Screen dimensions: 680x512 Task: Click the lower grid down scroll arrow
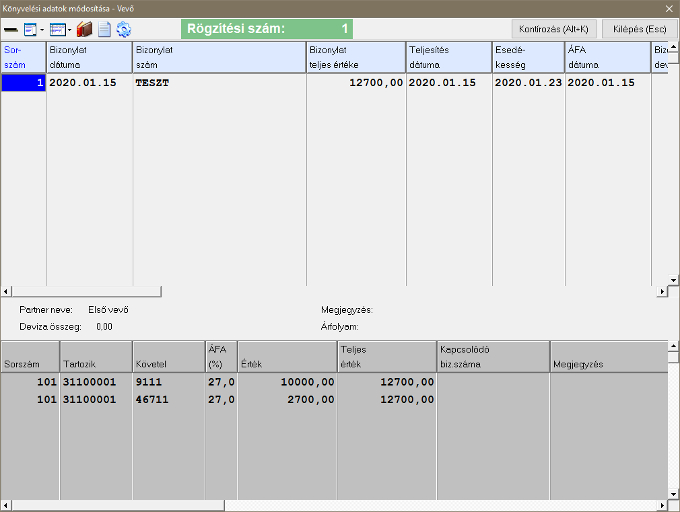click(673, 493)
